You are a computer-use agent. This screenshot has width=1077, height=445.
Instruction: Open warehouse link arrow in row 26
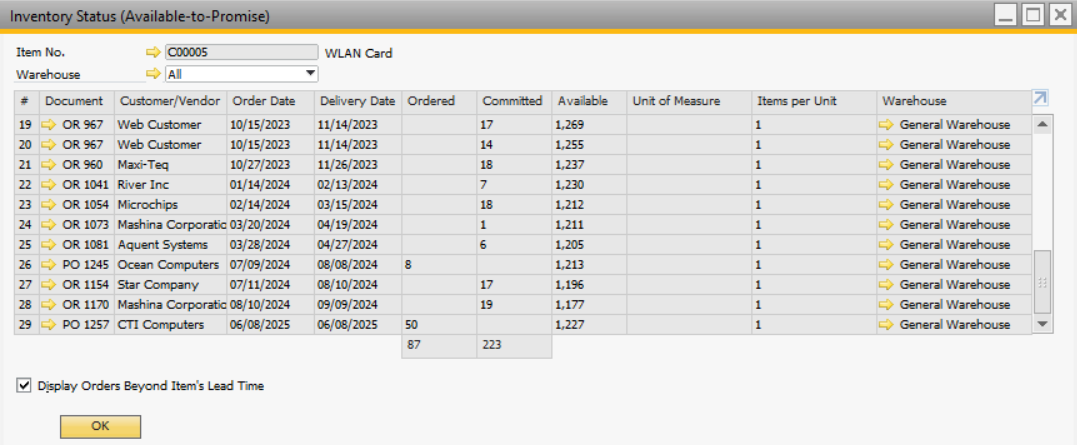pos(887,264)
